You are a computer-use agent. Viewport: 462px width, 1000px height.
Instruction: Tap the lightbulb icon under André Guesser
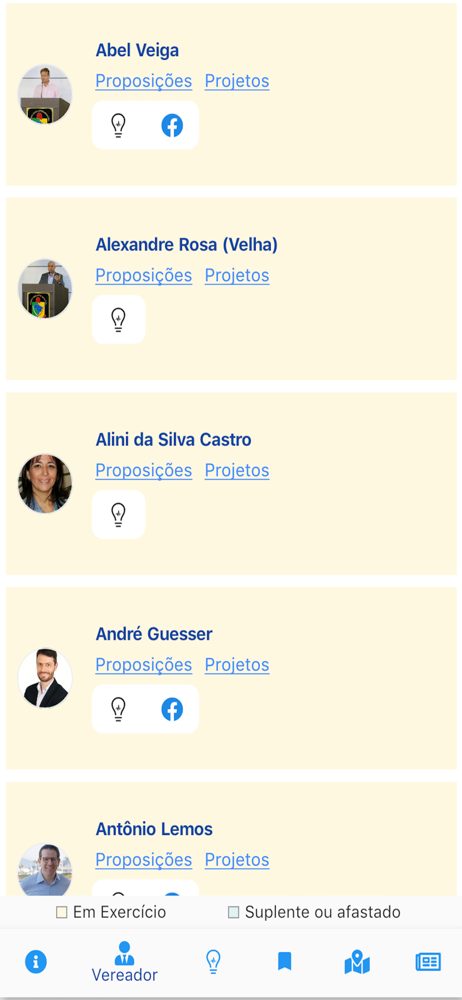coord(118,709)
